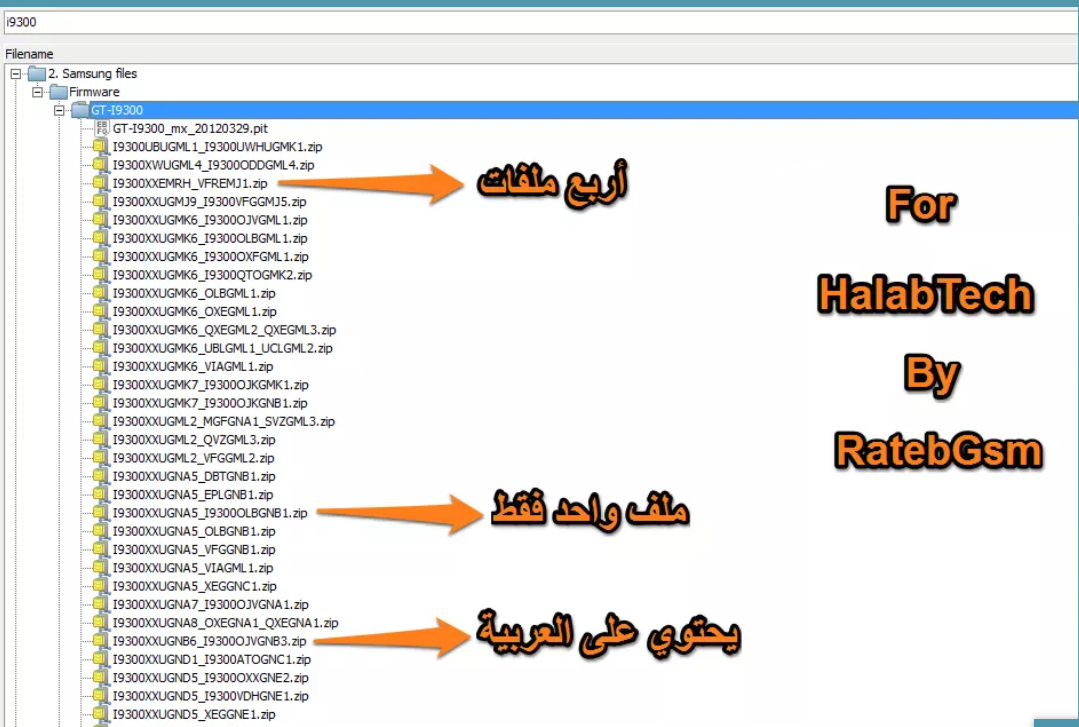Screen dimensions: 1079x727
Task: Collapse the GT-I9300 folder node
Action: 60,110
